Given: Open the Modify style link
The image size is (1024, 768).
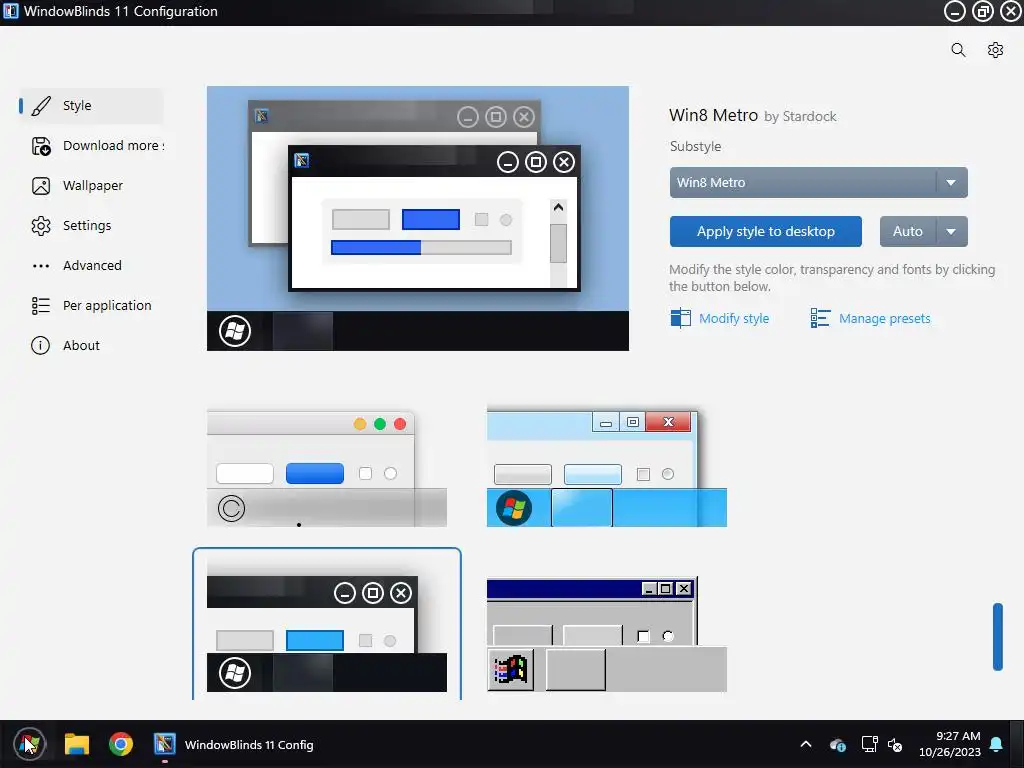Looking at the screenshot, I should (734, 319).
